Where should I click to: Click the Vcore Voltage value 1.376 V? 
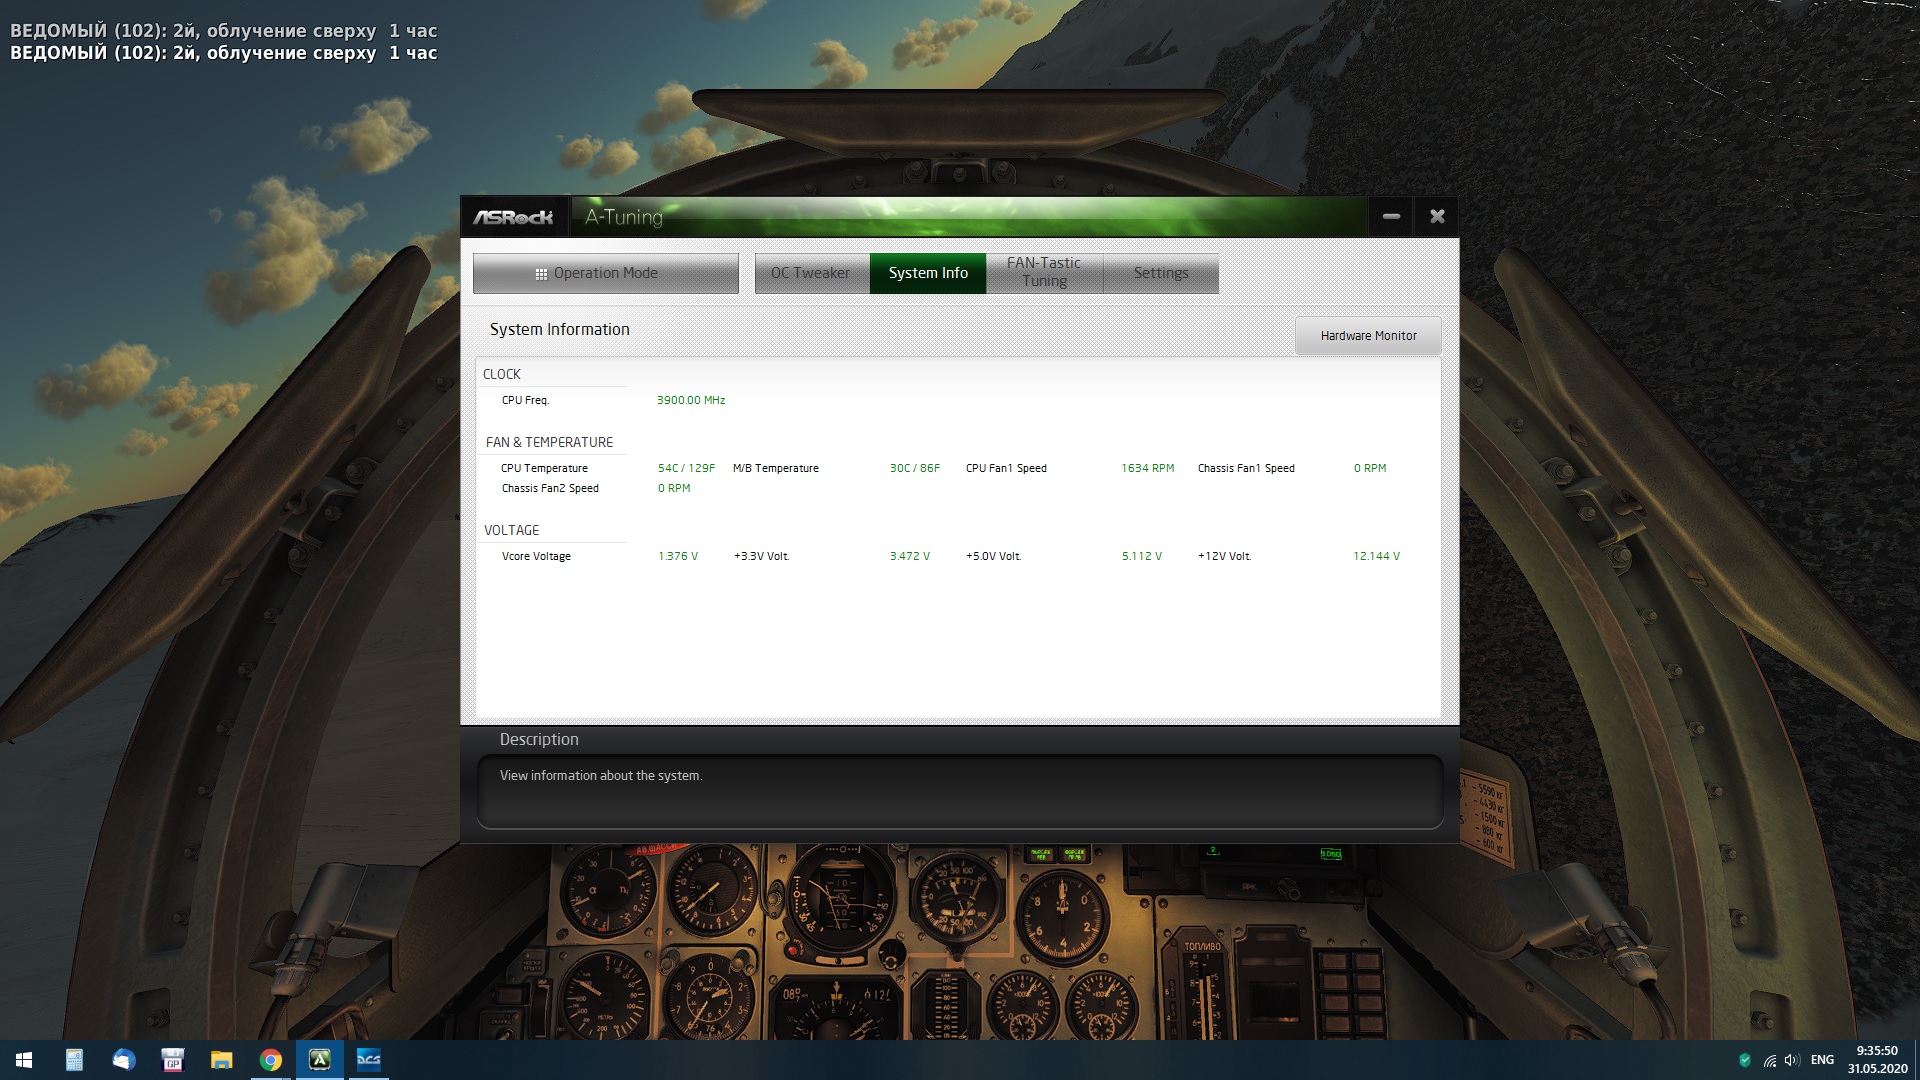click(x=678, y=556)
